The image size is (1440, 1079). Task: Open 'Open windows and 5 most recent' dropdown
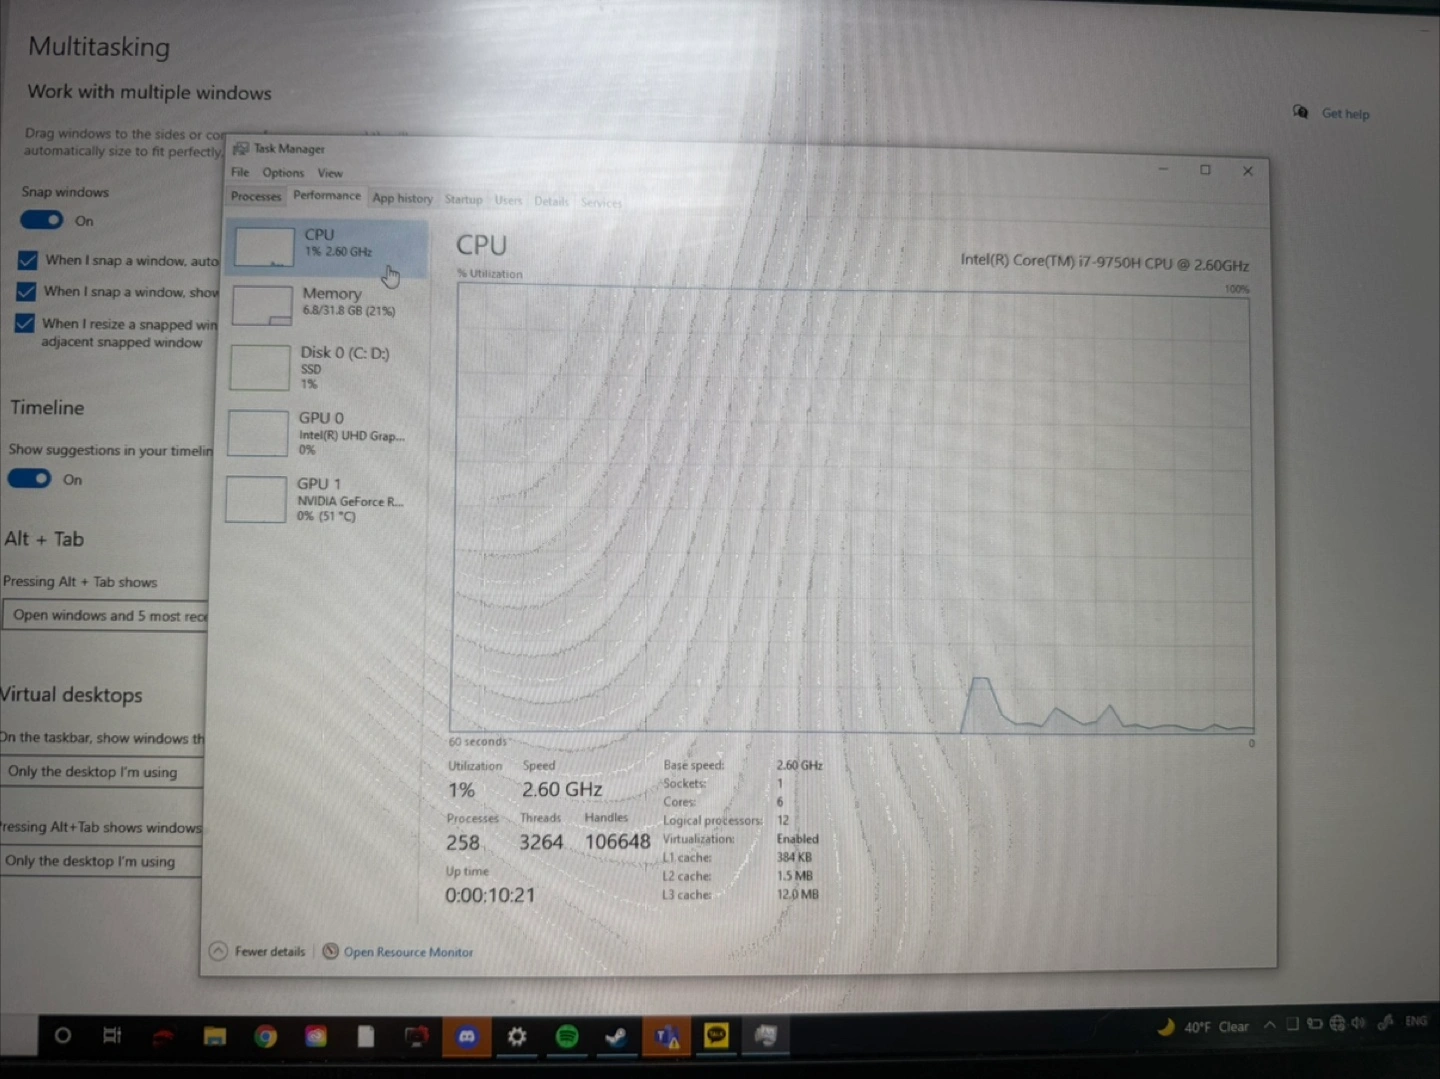pyautogui.click(x=105, y=615)
